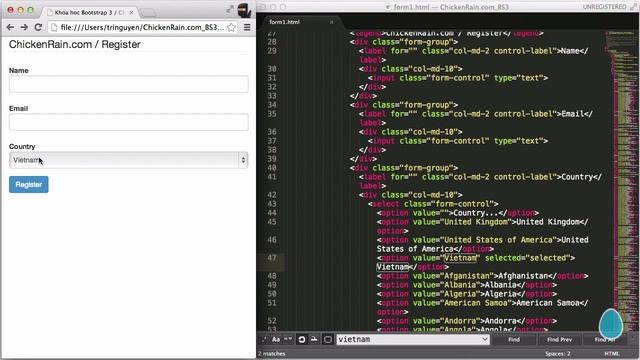The image size is (640, 360).
Task: Click the blue Register button
Action: click(29, 184)
